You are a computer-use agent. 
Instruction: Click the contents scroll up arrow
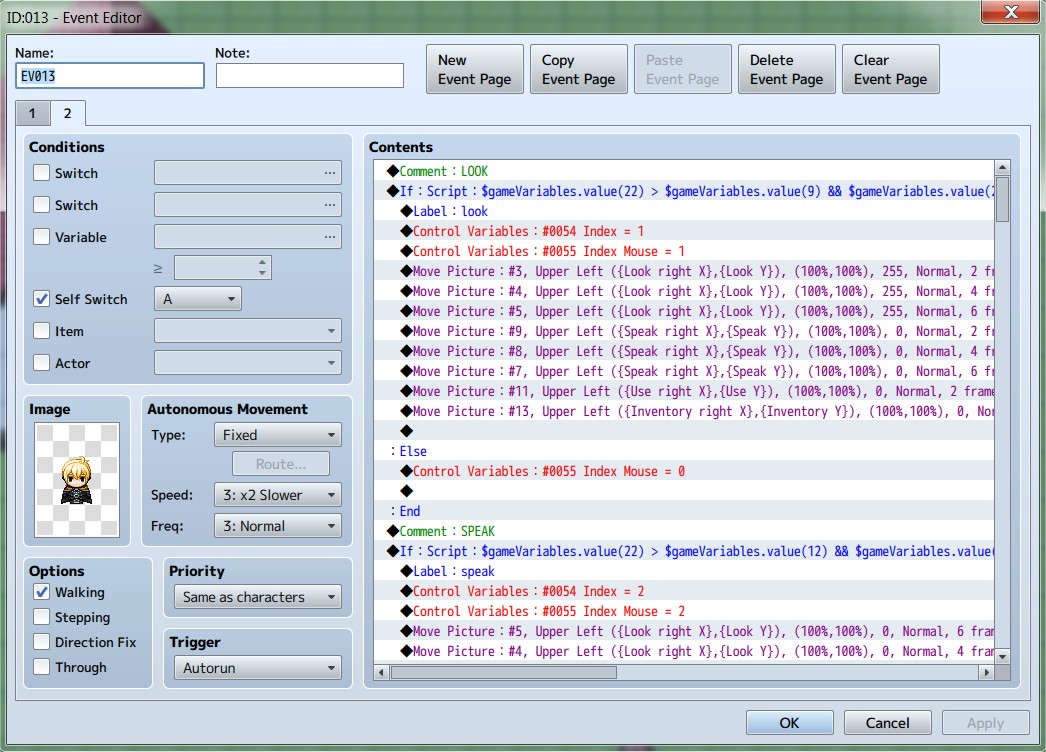[1002, 167]
